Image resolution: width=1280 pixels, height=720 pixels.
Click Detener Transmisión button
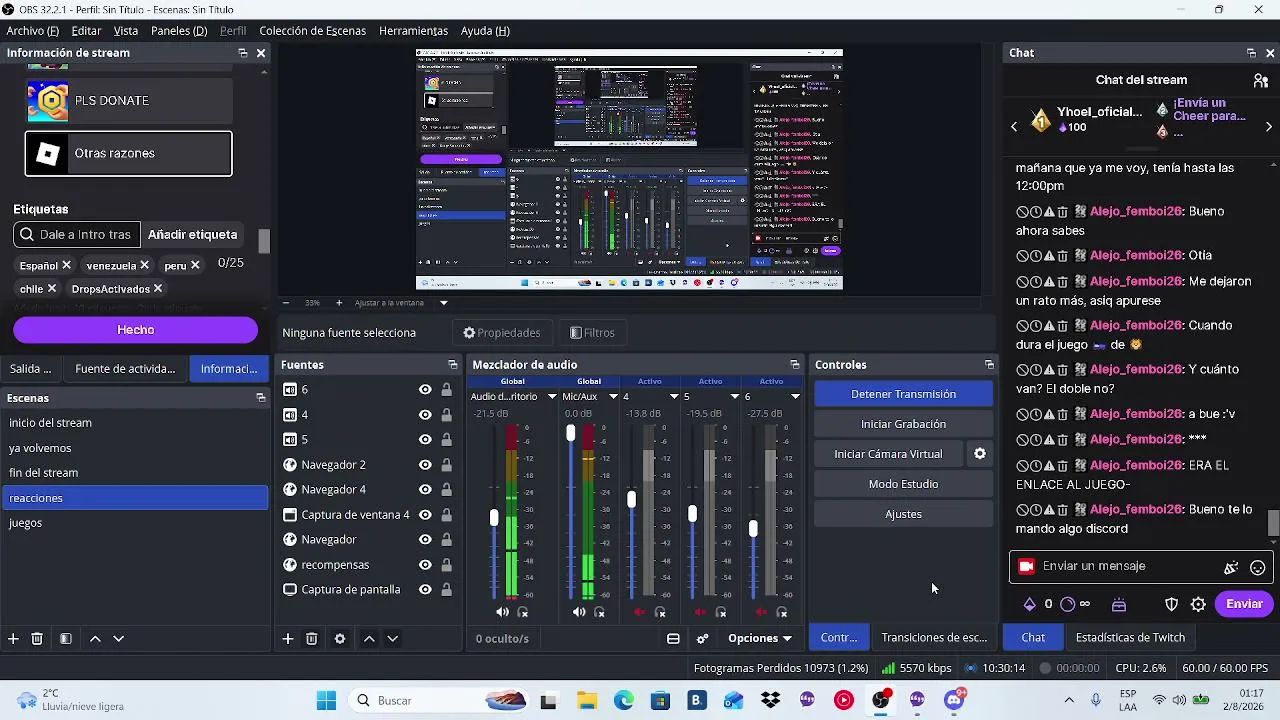904,394
